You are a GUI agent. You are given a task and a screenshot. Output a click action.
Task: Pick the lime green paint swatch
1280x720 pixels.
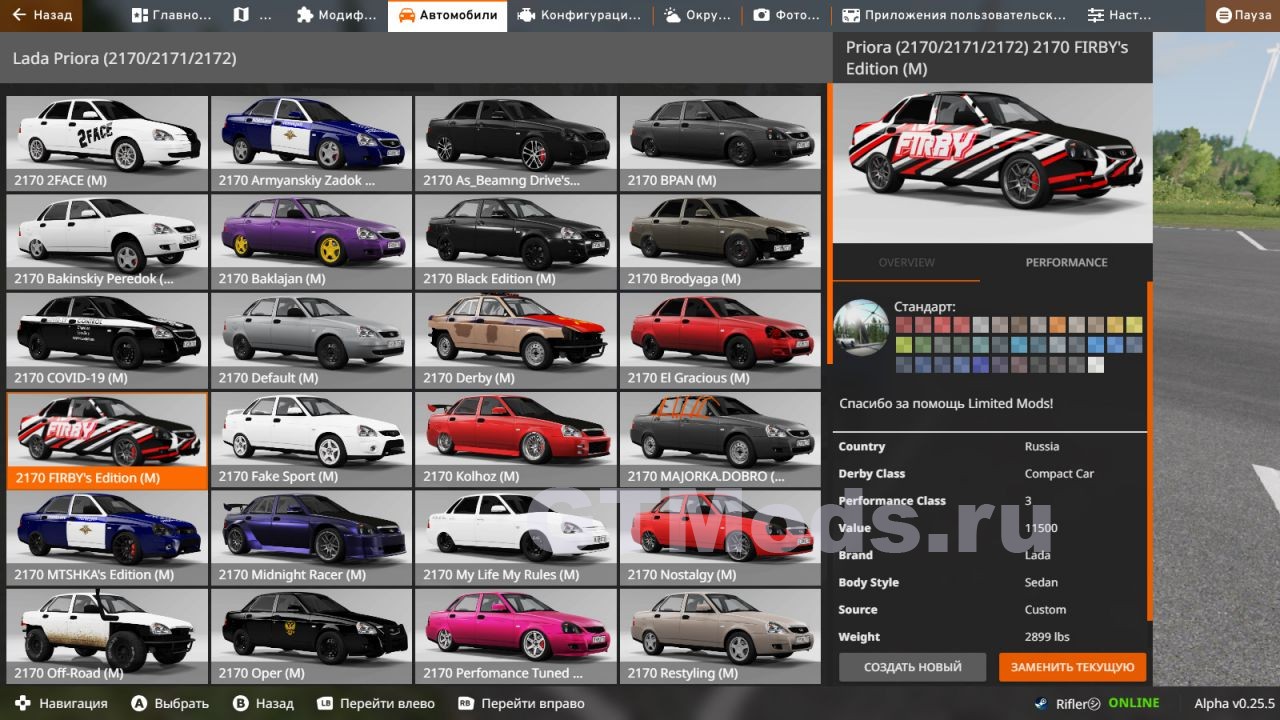(904, 345)
